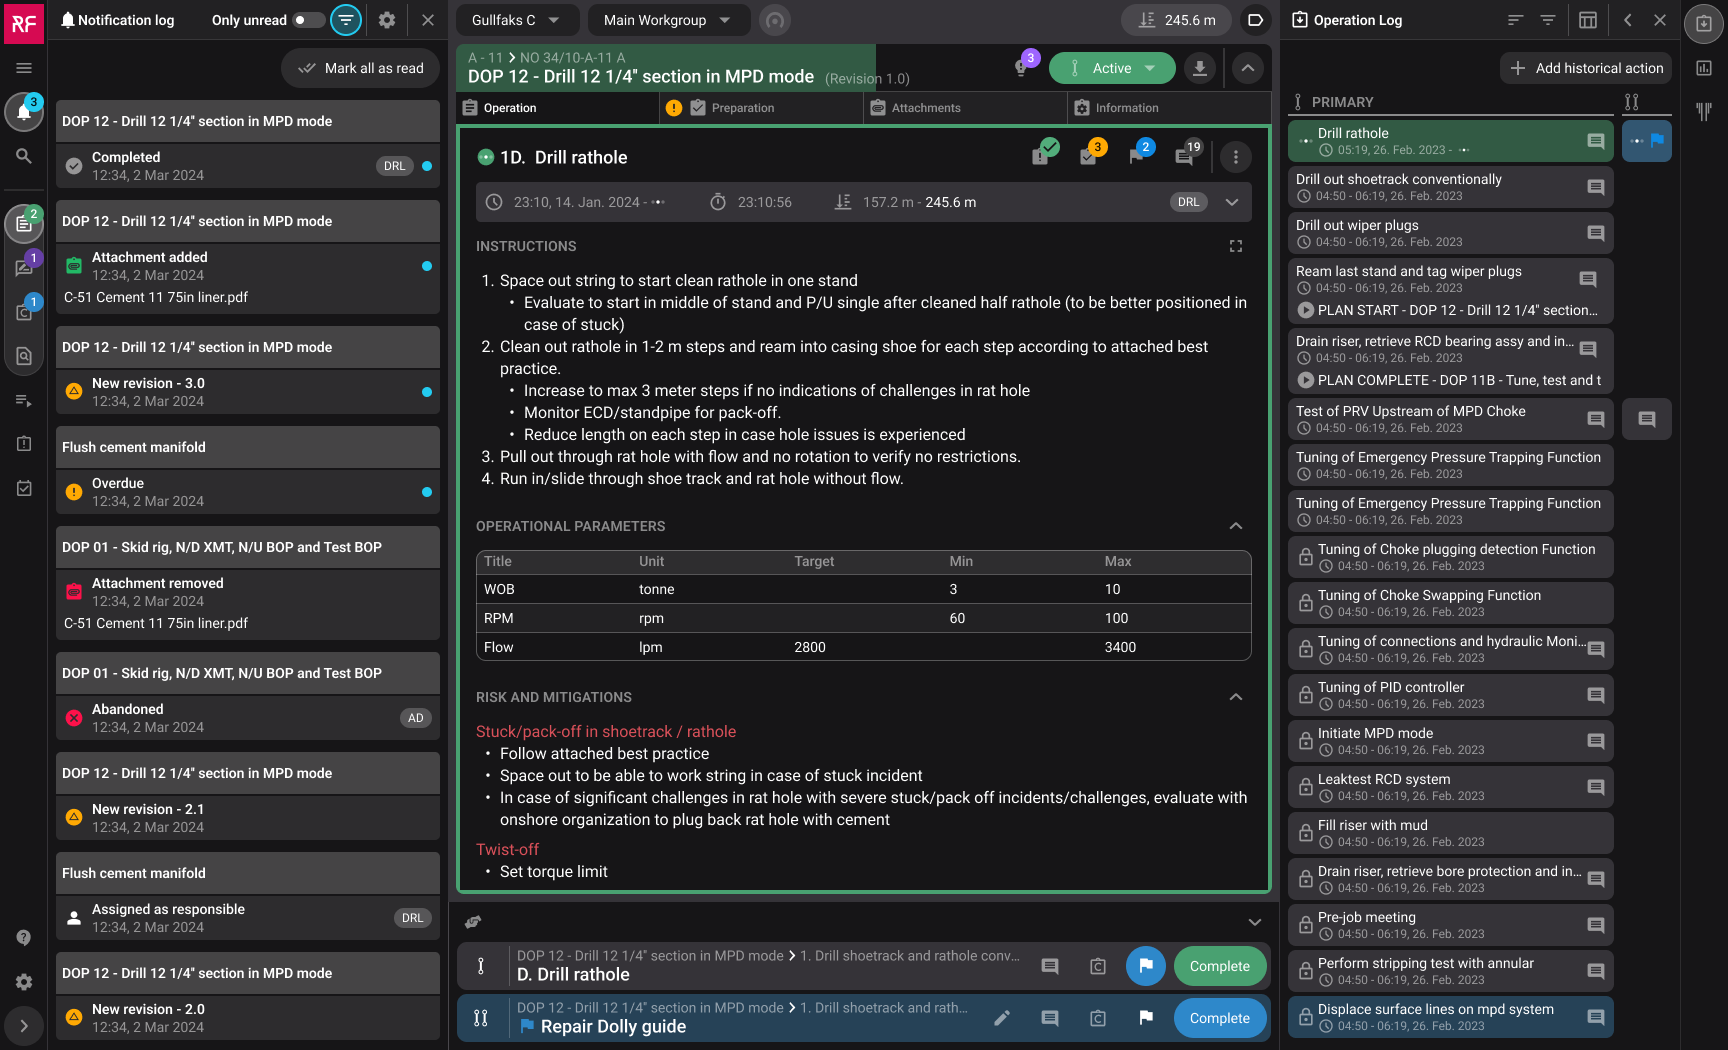The image size is (1728, 1050).
Task: Collapse the Operational Parameters section
Action: (1236, 526)
